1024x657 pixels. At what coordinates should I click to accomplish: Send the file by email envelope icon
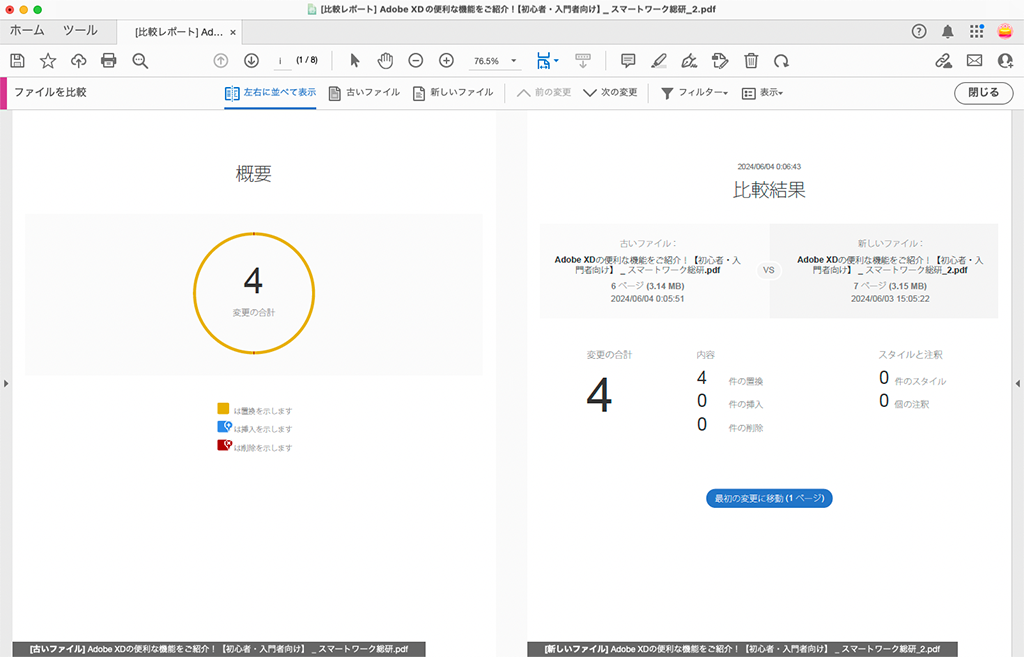coord(974,61)
